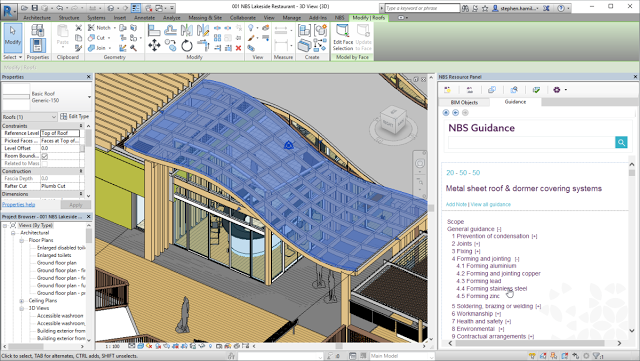
Task: Expand Prevention of condensation guidance section
Action: coord(534,236)
